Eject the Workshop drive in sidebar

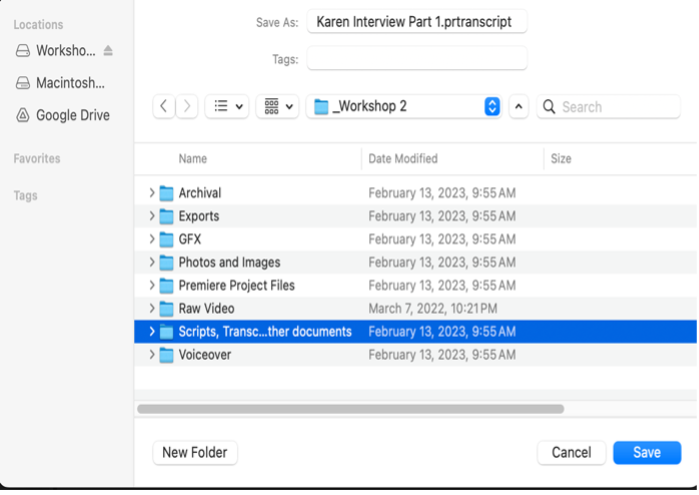click(108, 51)
